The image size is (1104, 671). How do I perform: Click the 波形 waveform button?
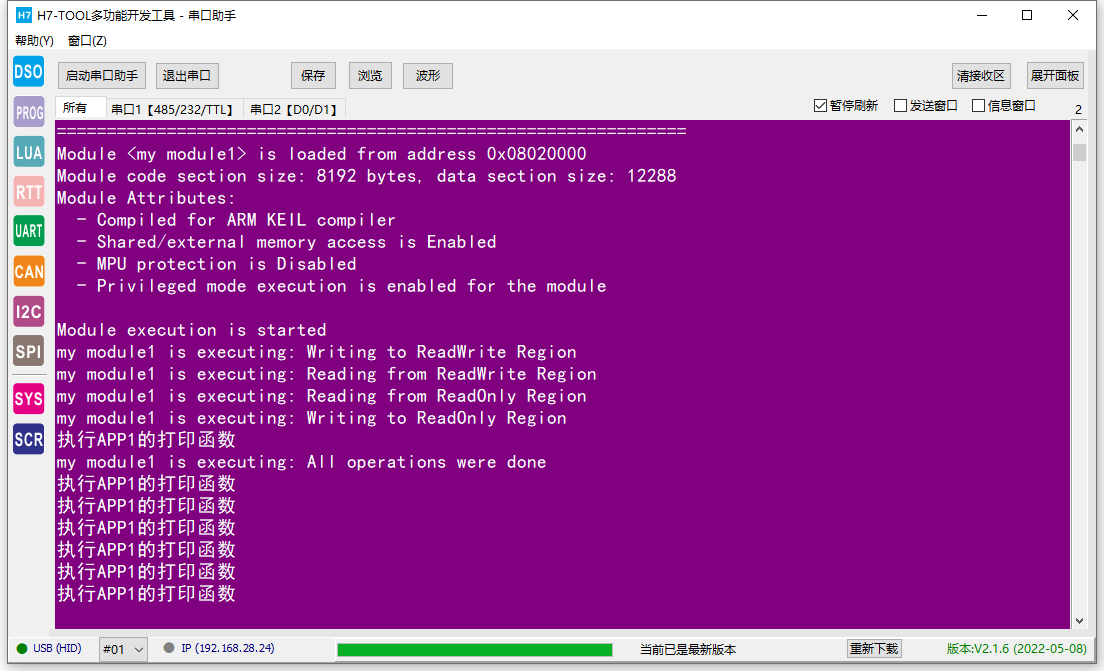pos(427,75)
